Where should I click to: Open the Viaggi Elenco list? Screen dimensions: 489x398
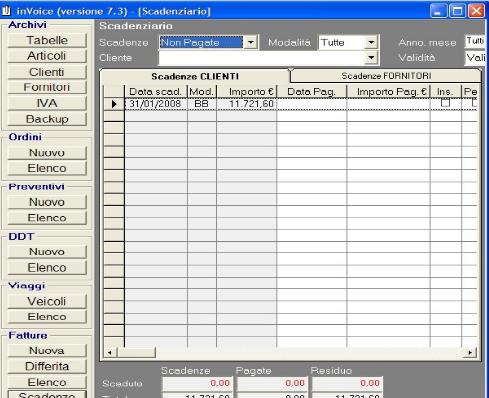click(x=47, y=317)
